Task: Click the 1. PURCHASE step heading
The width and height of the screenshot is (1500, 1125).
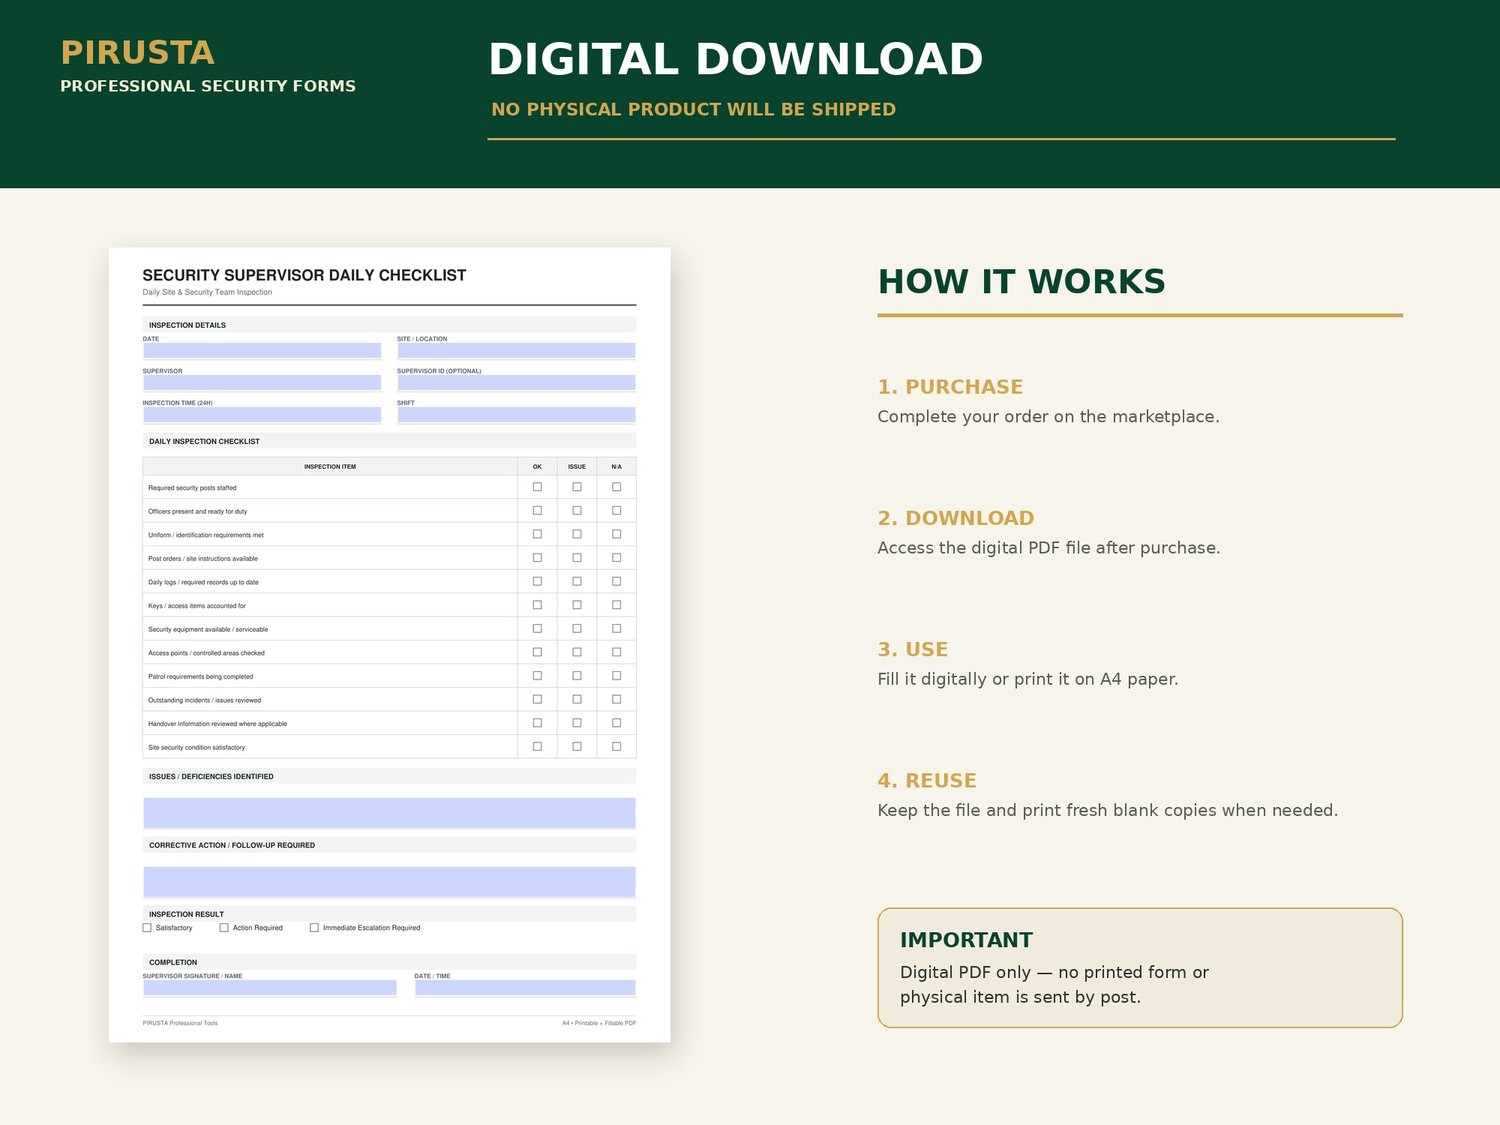Action: point(950,387)
